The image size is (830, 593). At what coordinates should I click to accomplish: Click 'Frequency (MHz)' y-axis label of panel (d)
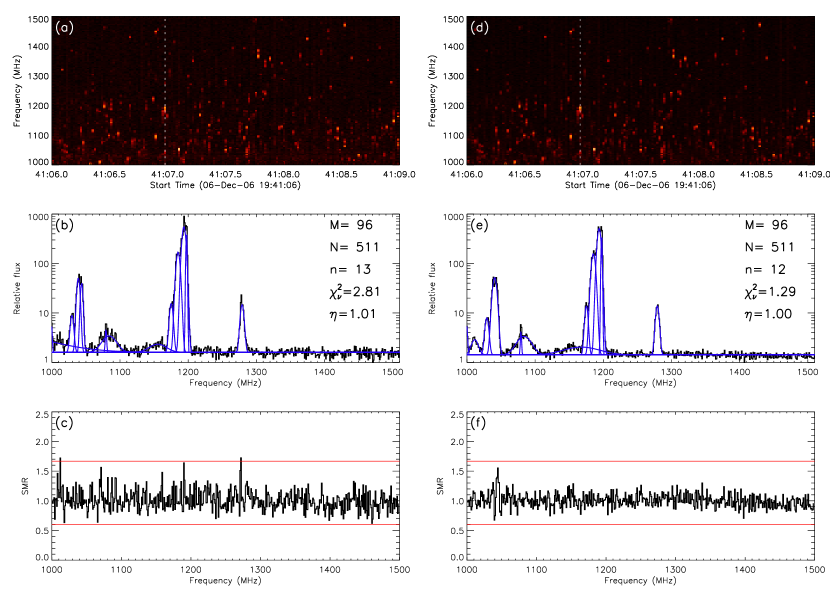pyautogui.click(x=432, y=91)
